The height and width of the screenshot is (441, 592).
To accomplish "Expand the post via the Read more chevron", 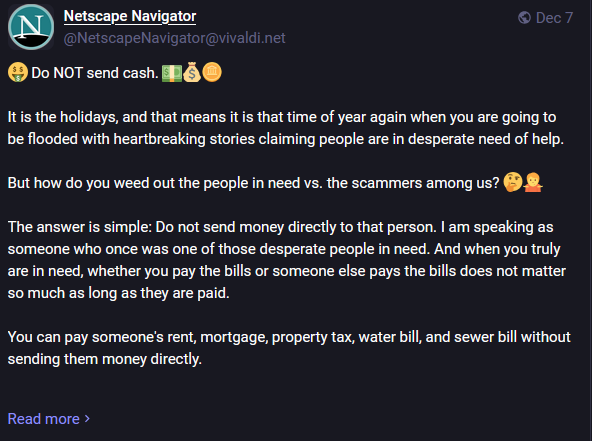I will click(87, 418).
